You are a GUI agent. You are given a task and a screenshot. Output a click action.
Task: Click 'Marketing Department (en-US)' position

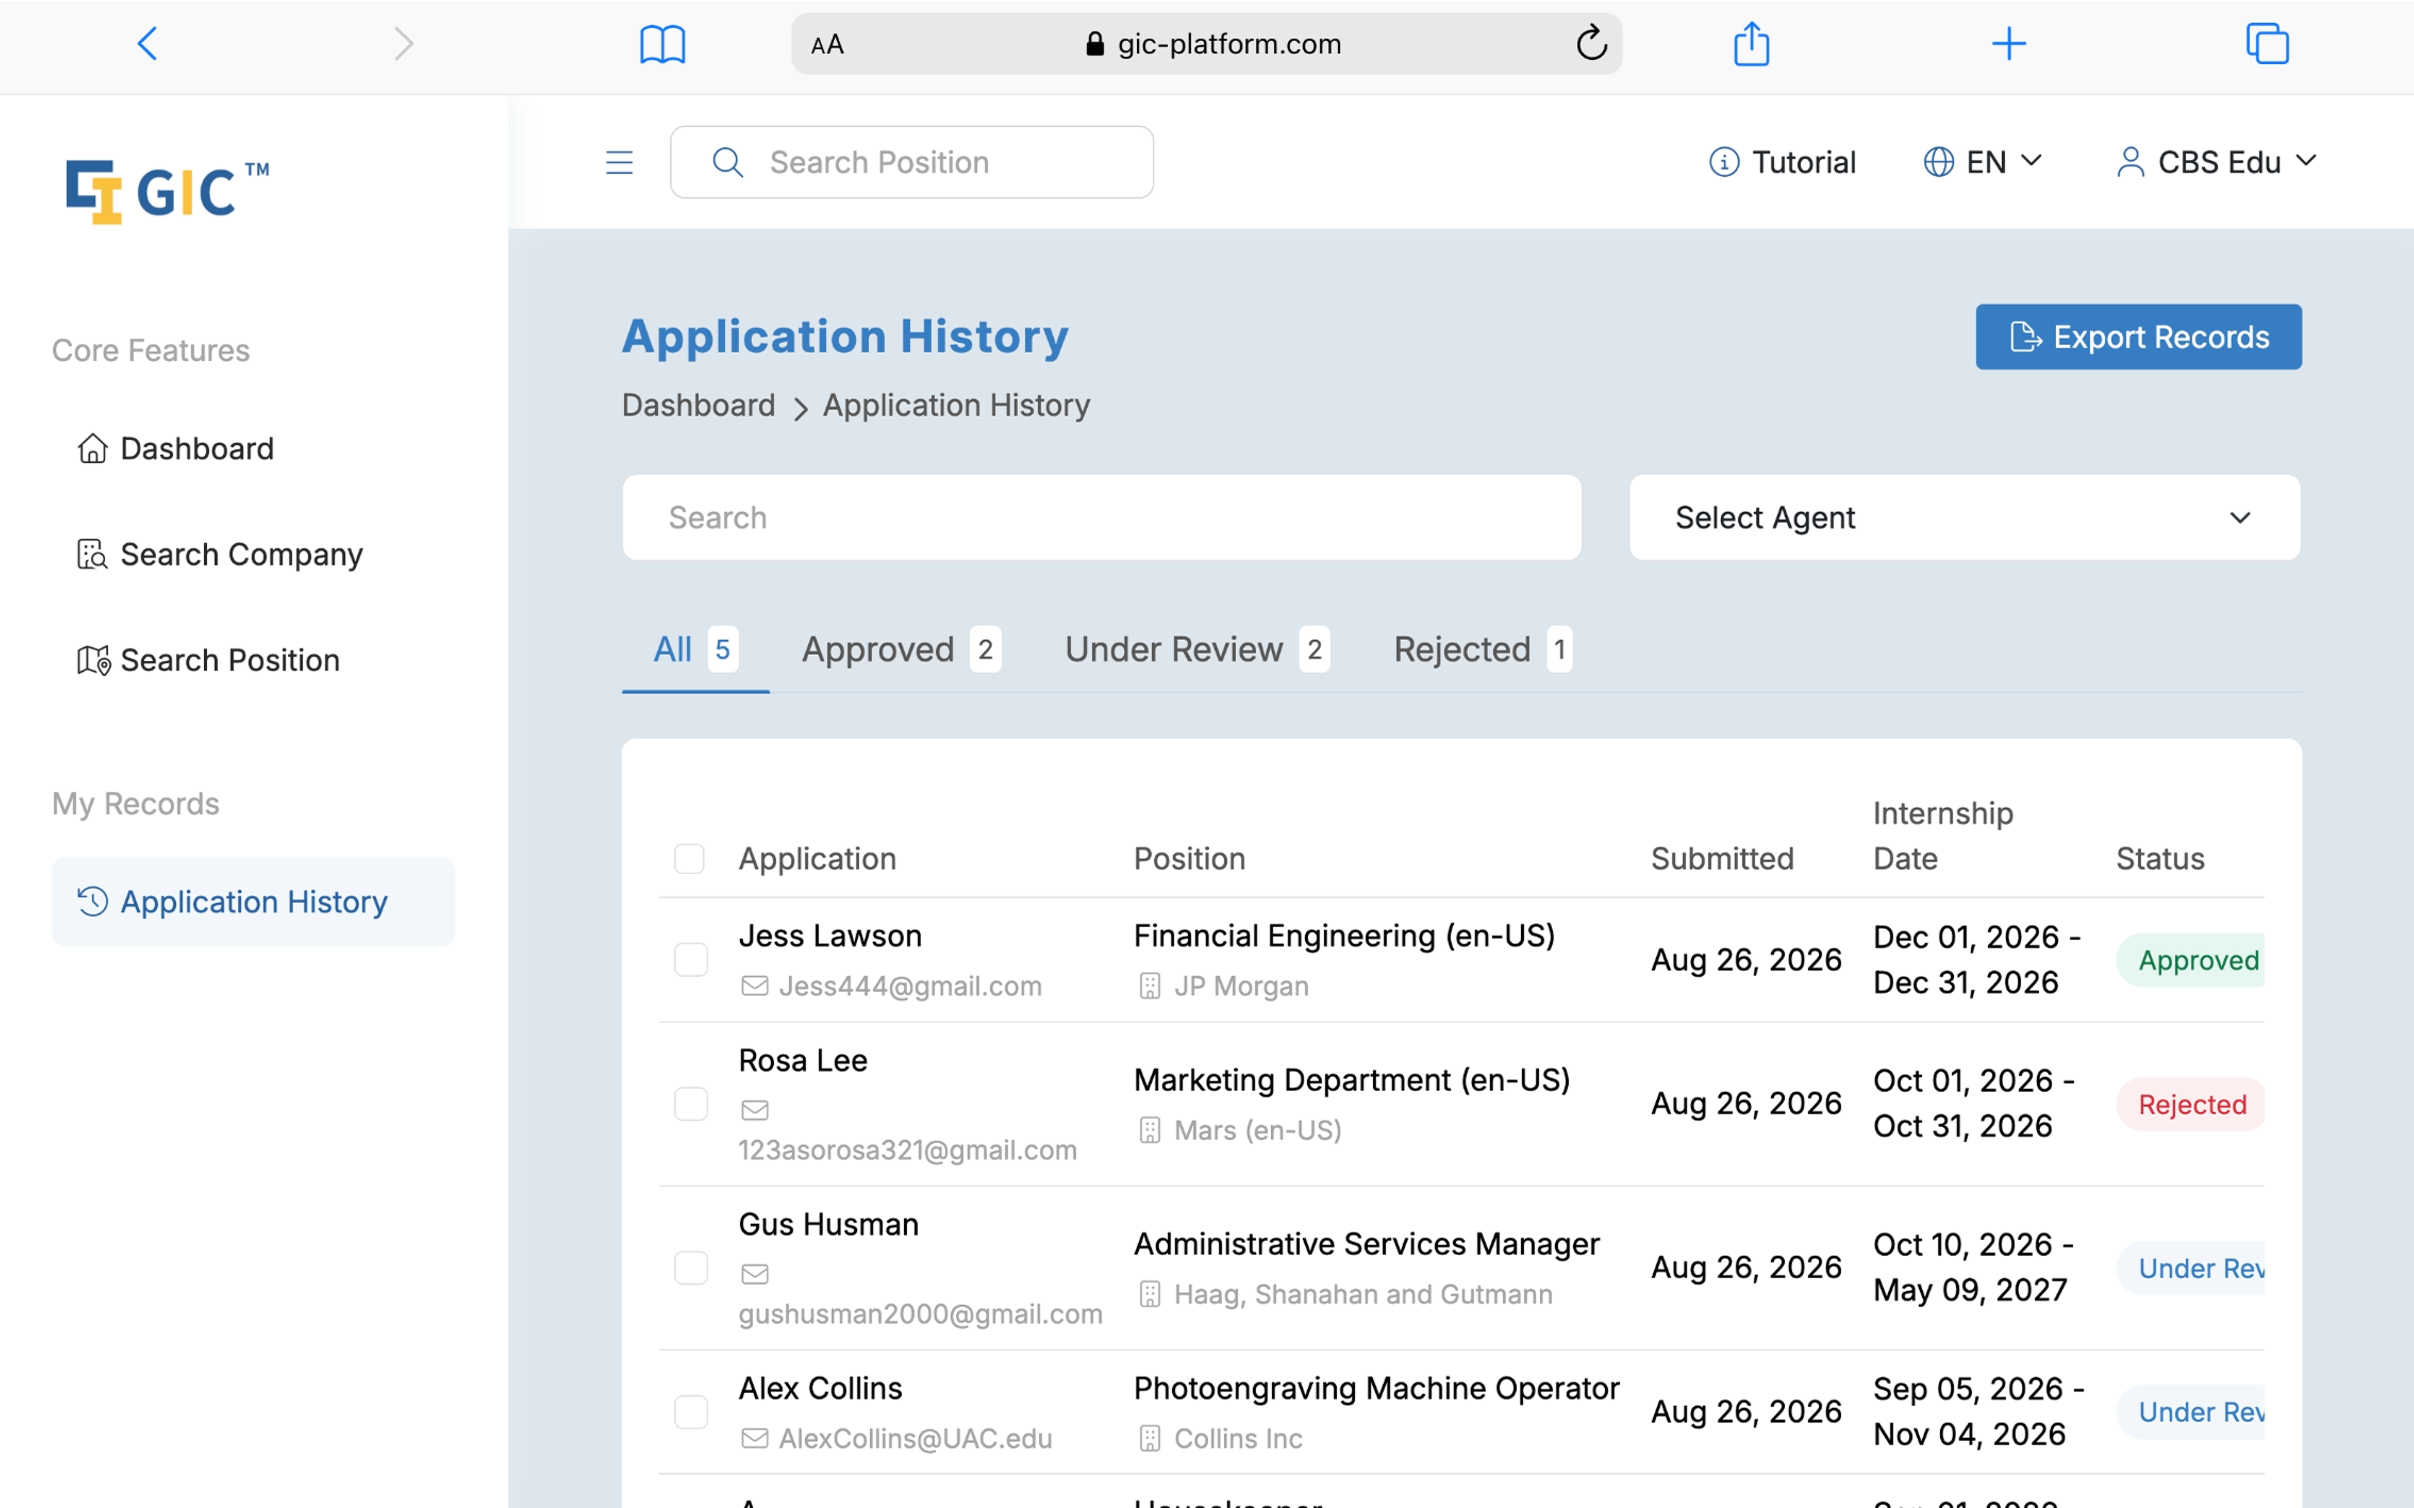click(x=1352, y=1080)
